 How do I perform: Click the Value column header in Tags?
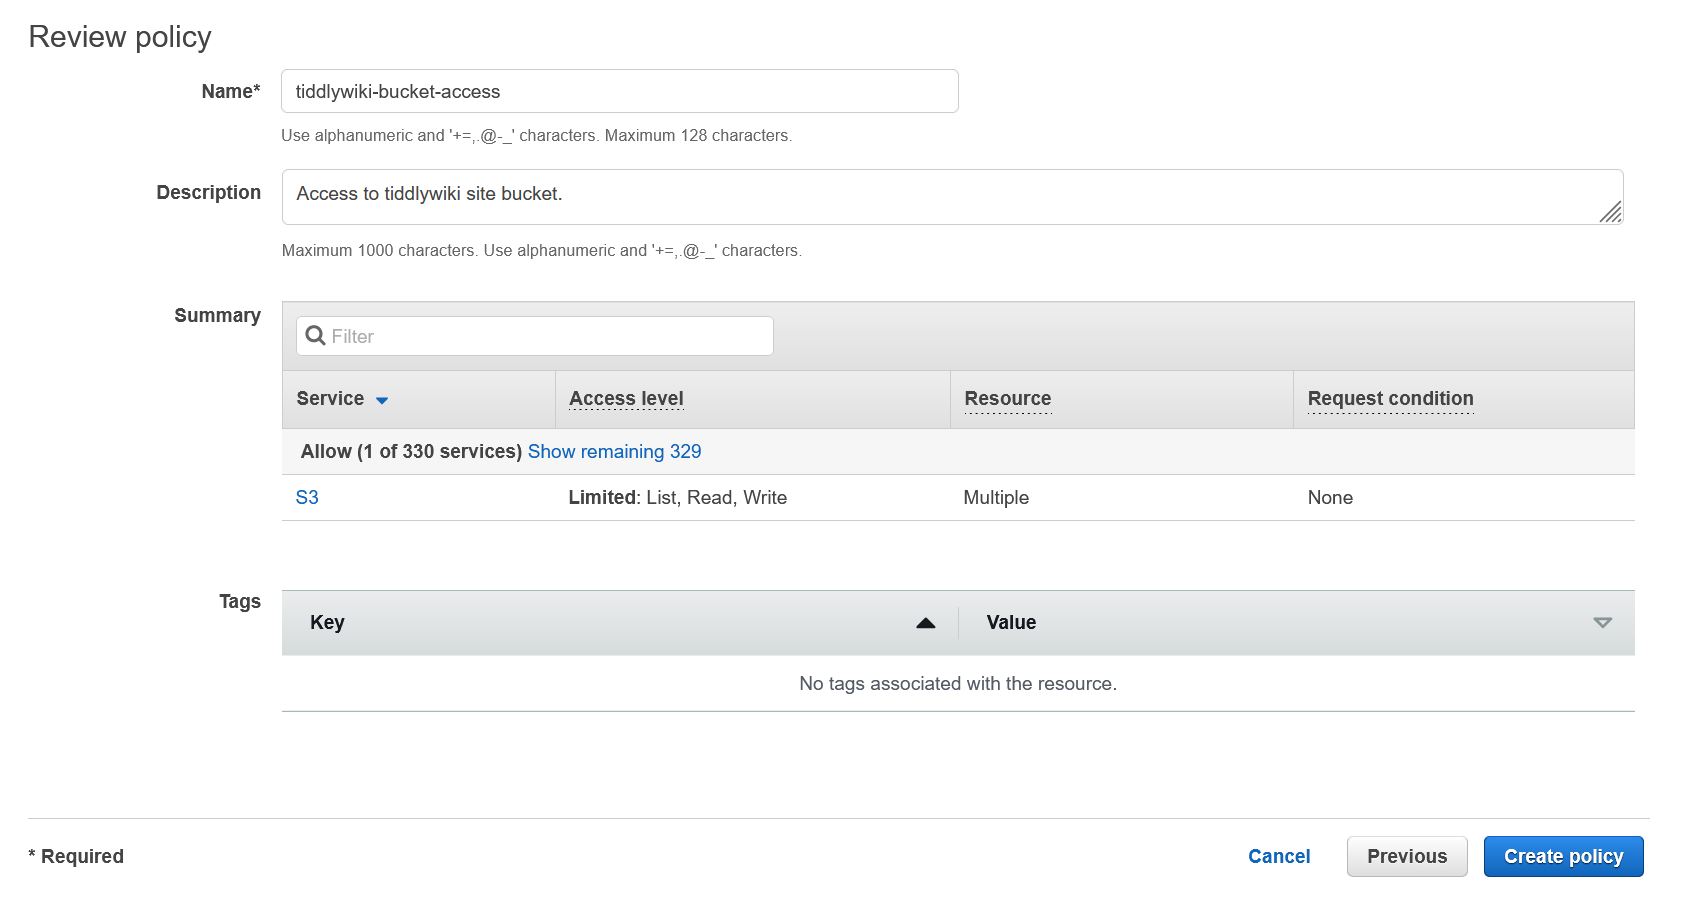[x=1011, y=622]
